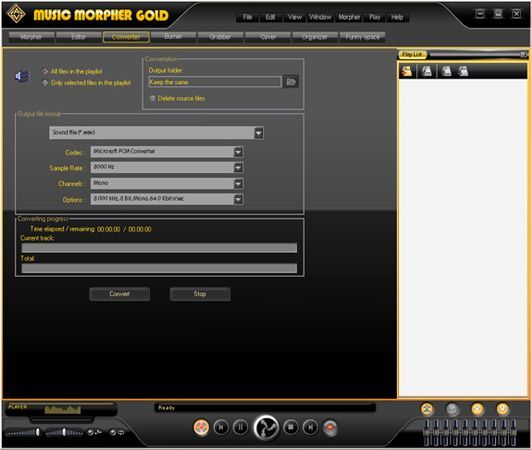Start playback with the large play button
This screenshot has height=450, width=531.
pos(267,427)
